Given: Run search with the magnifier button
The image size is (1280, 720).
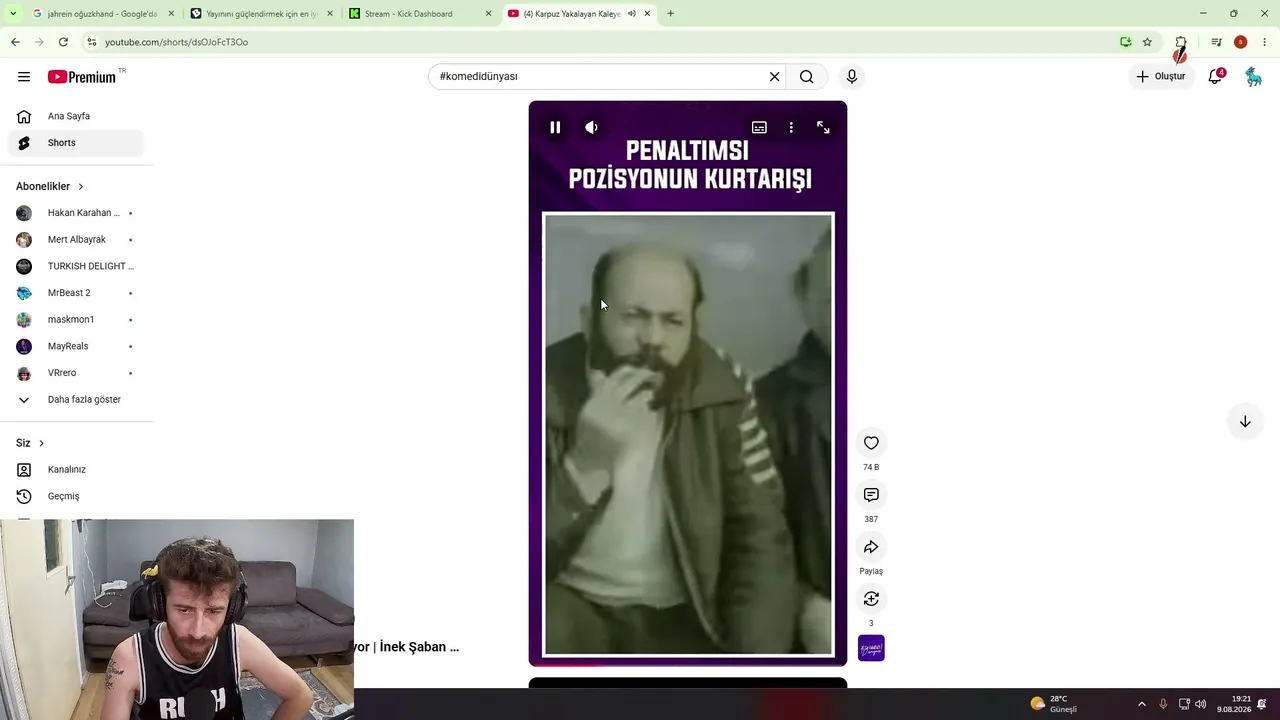Looking at the screenshot, I should (x=806, y=76).
